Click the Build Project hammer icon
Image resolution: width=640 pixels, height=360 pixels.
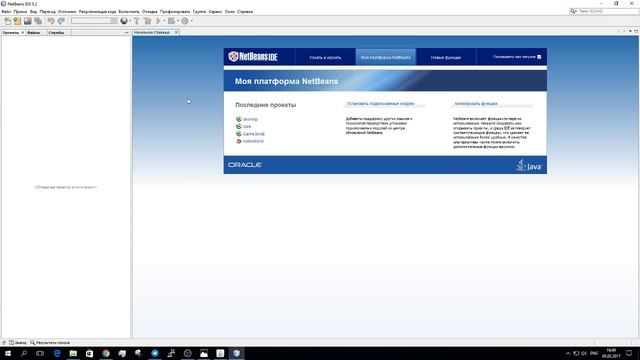click(x=137, y=21)
